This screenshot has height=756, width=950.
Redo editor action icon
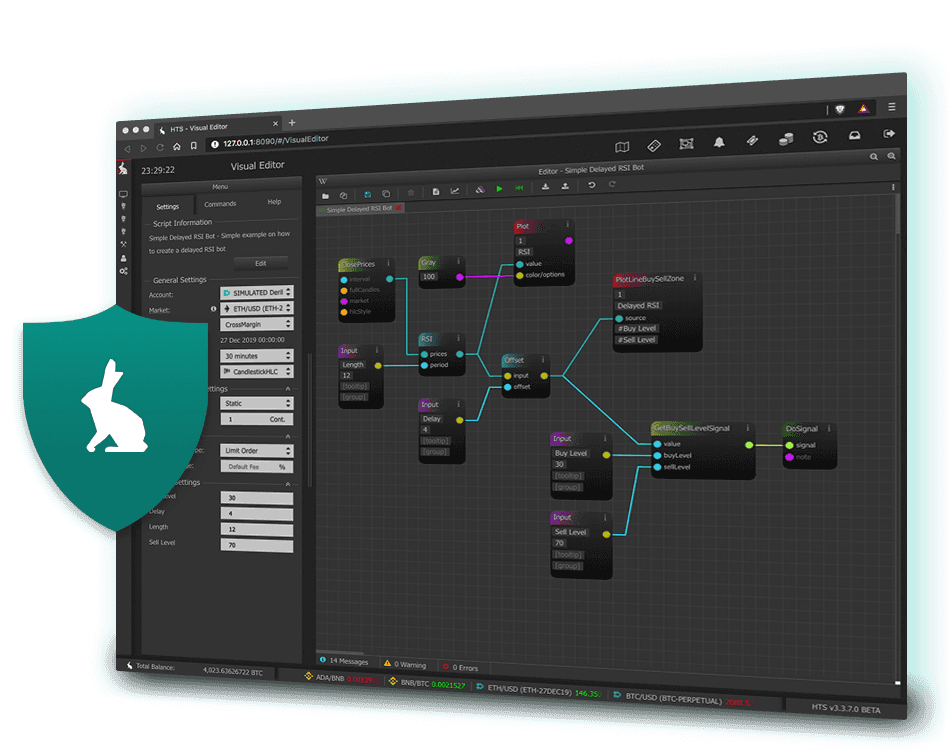pyautogui.click(x=612, y=185)
